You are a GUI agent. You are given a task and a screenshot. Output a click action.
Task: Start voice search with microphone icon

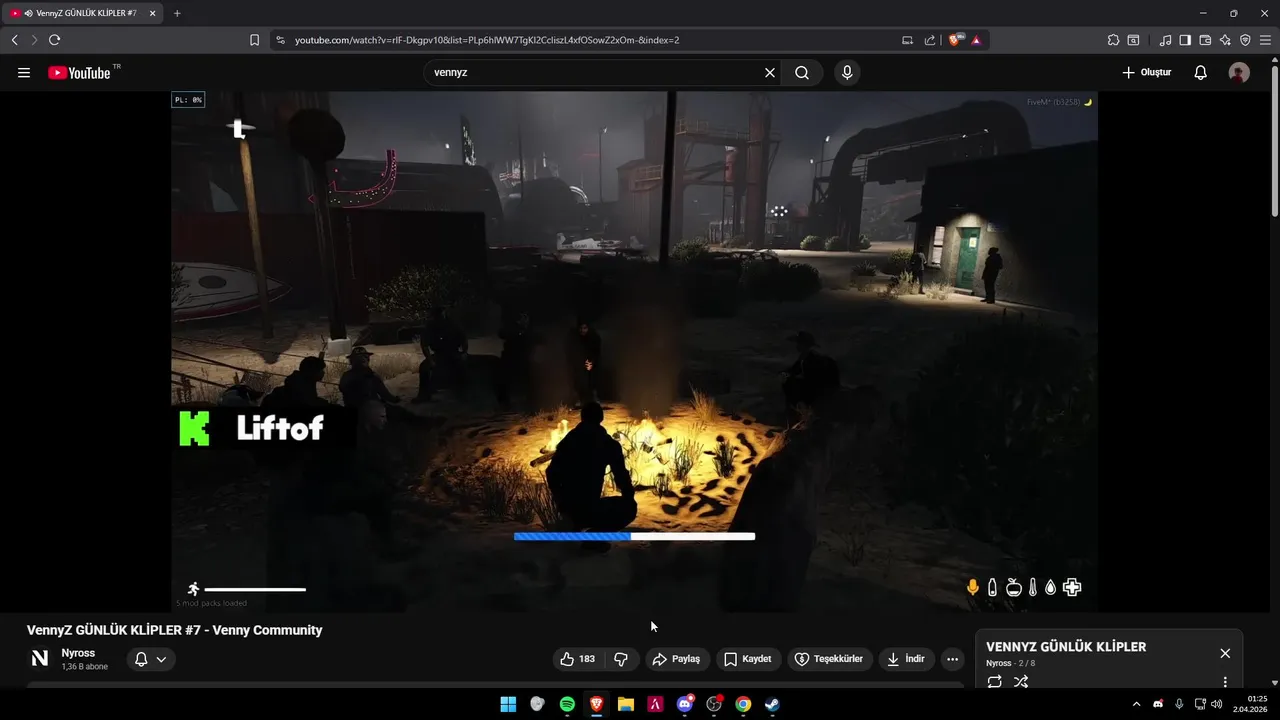coord(847,72)
